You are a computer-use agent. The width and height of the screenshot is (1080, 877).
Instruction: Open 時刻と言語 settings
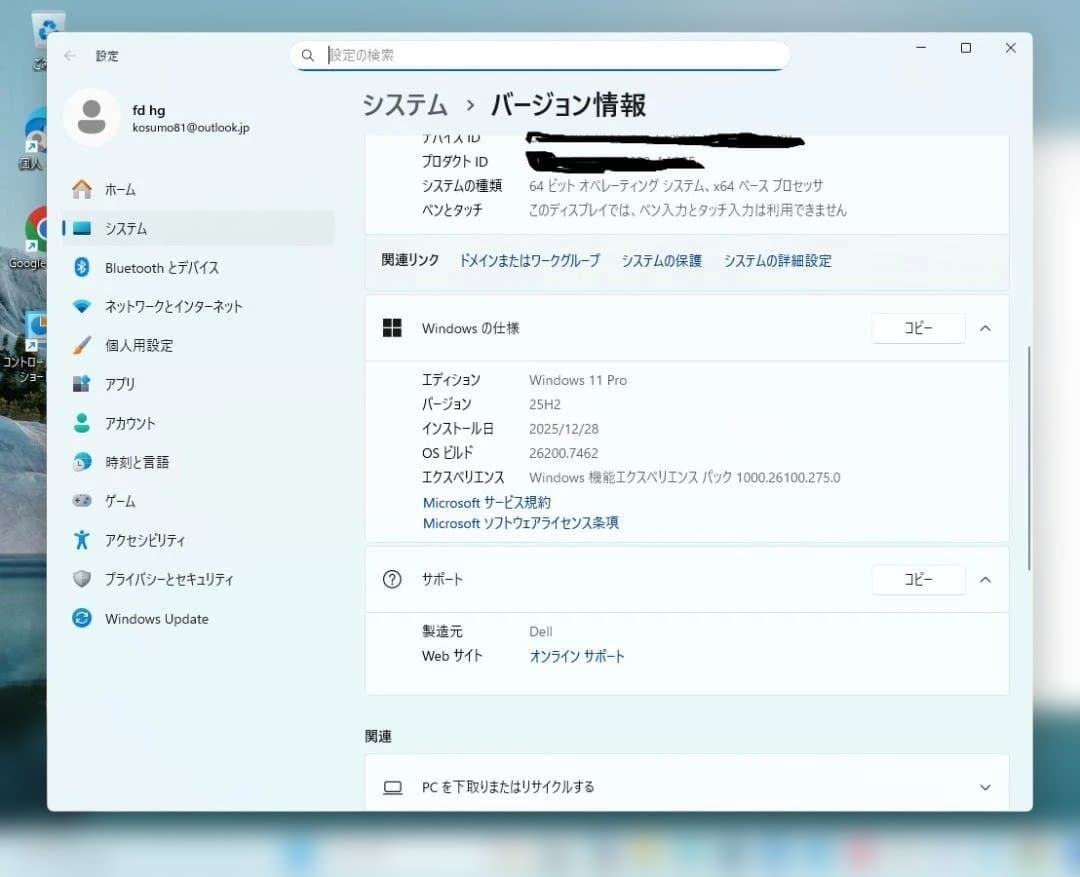[x=138, y=461]
